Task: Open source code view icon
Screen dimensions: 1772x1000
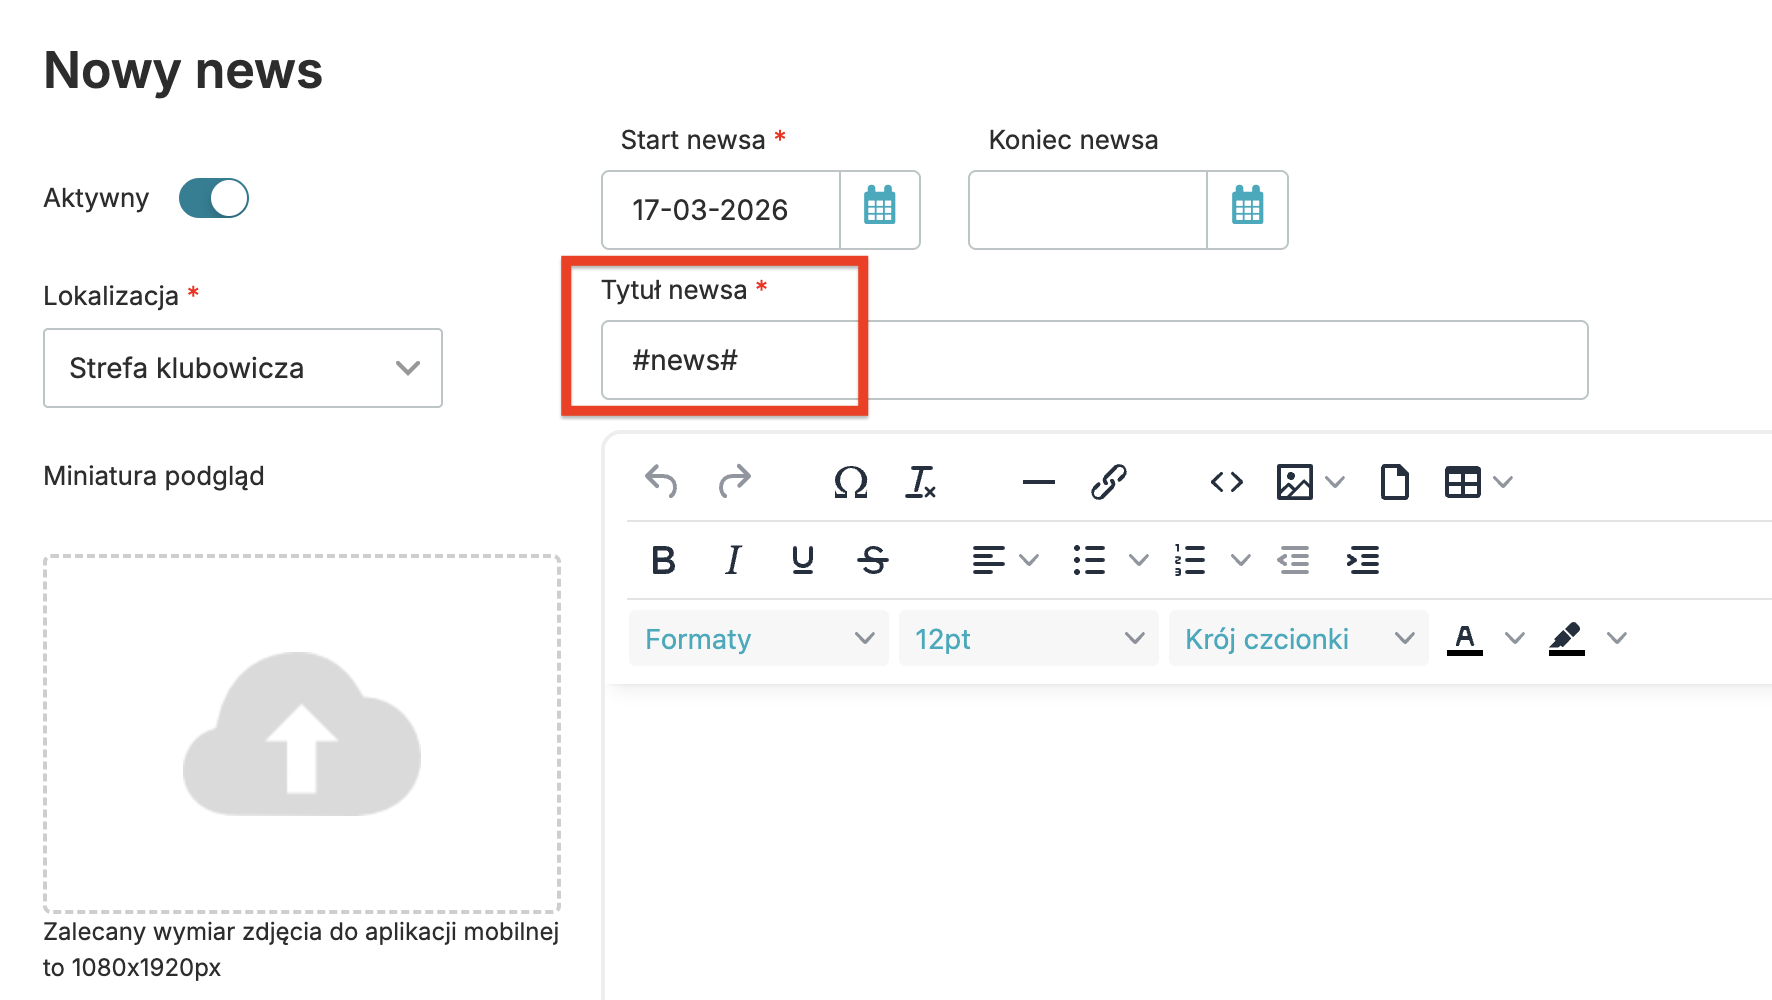Action: tap(1226, 482)
